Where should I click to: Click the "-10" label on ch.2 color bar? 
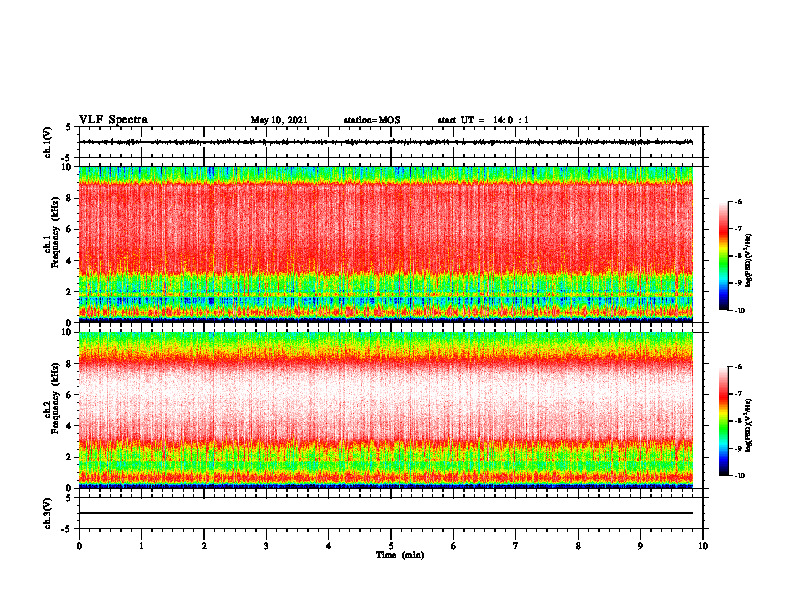739,475
